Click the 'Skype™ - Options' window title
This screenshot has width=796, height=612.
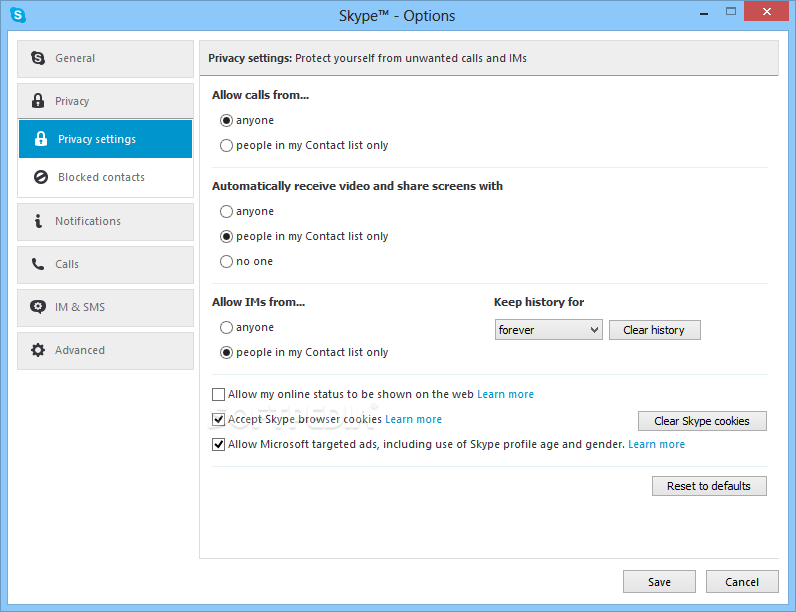[x=397, y=16]
